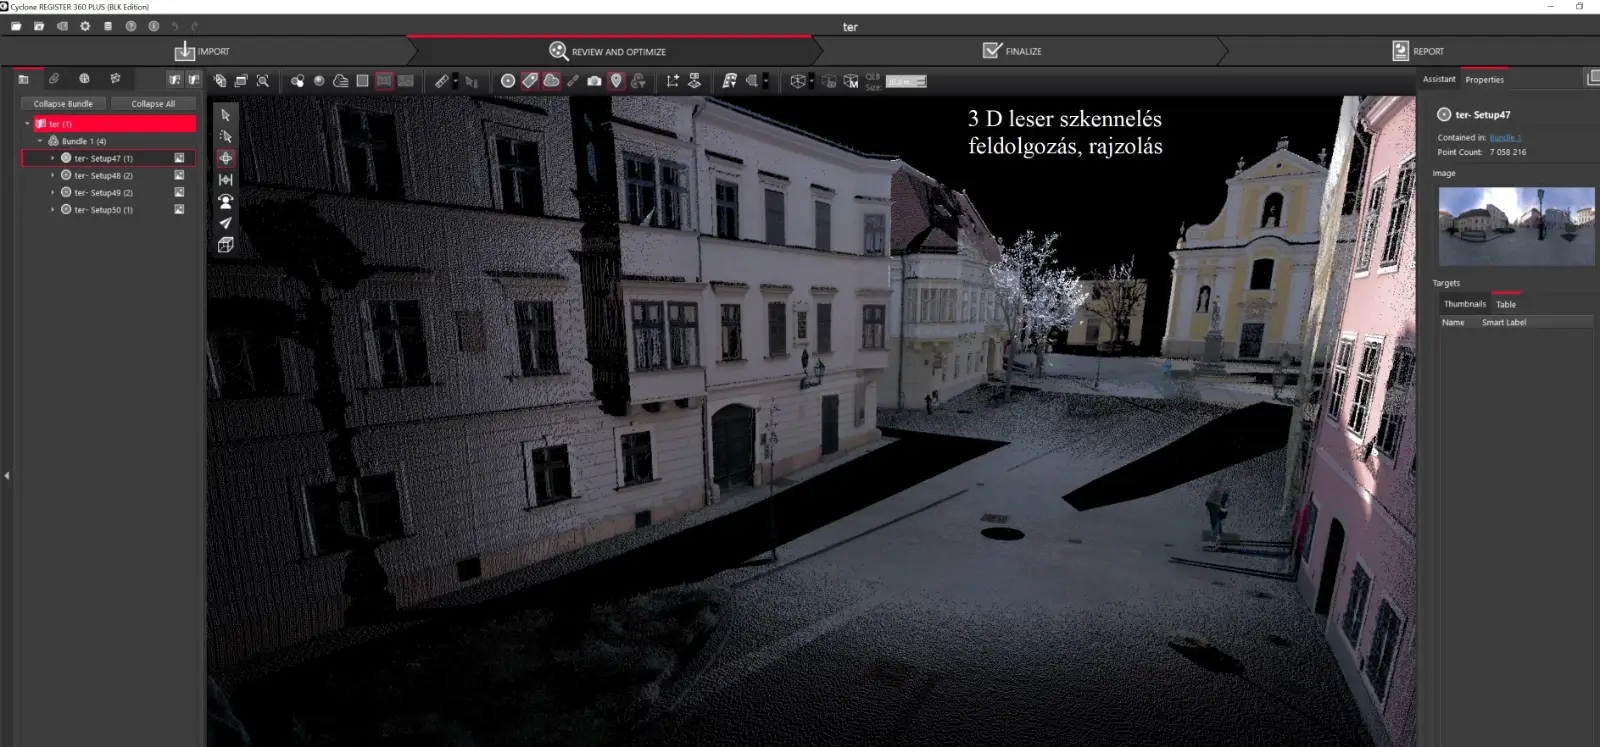Viewport: 1600px width, 747px height.
Task: Expand the ter- Setup49 tree node
Action: click(x=53, y=193)
